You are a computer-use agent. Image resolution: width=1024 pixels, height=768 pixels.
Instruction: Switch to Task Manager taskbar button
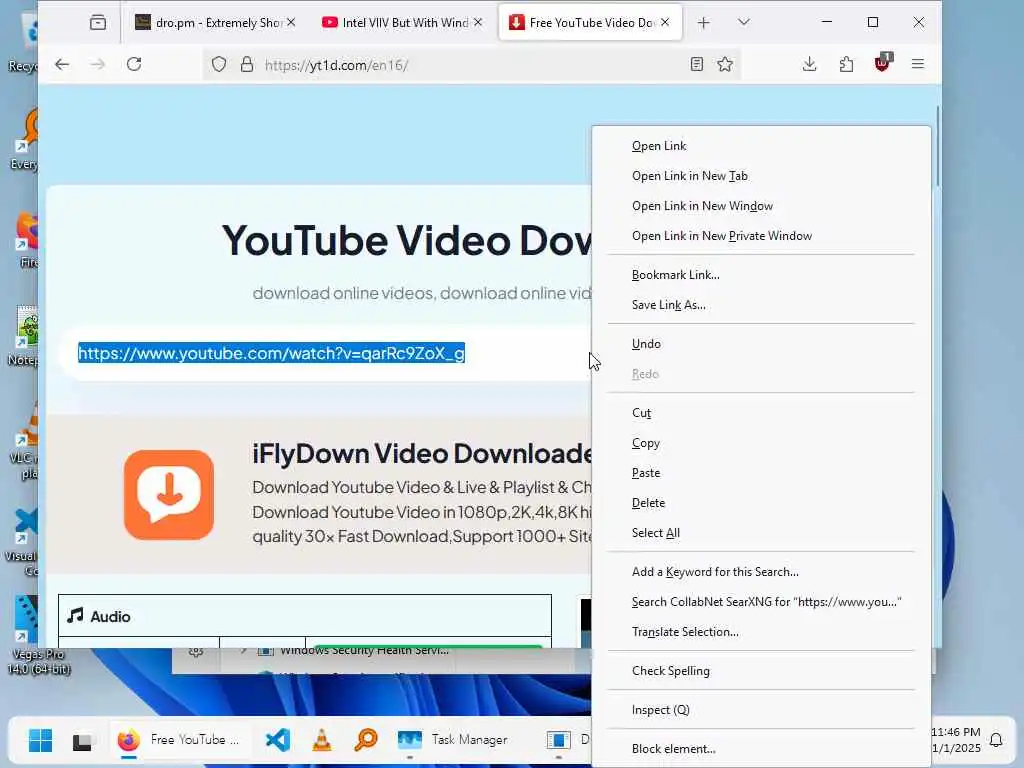455,740
